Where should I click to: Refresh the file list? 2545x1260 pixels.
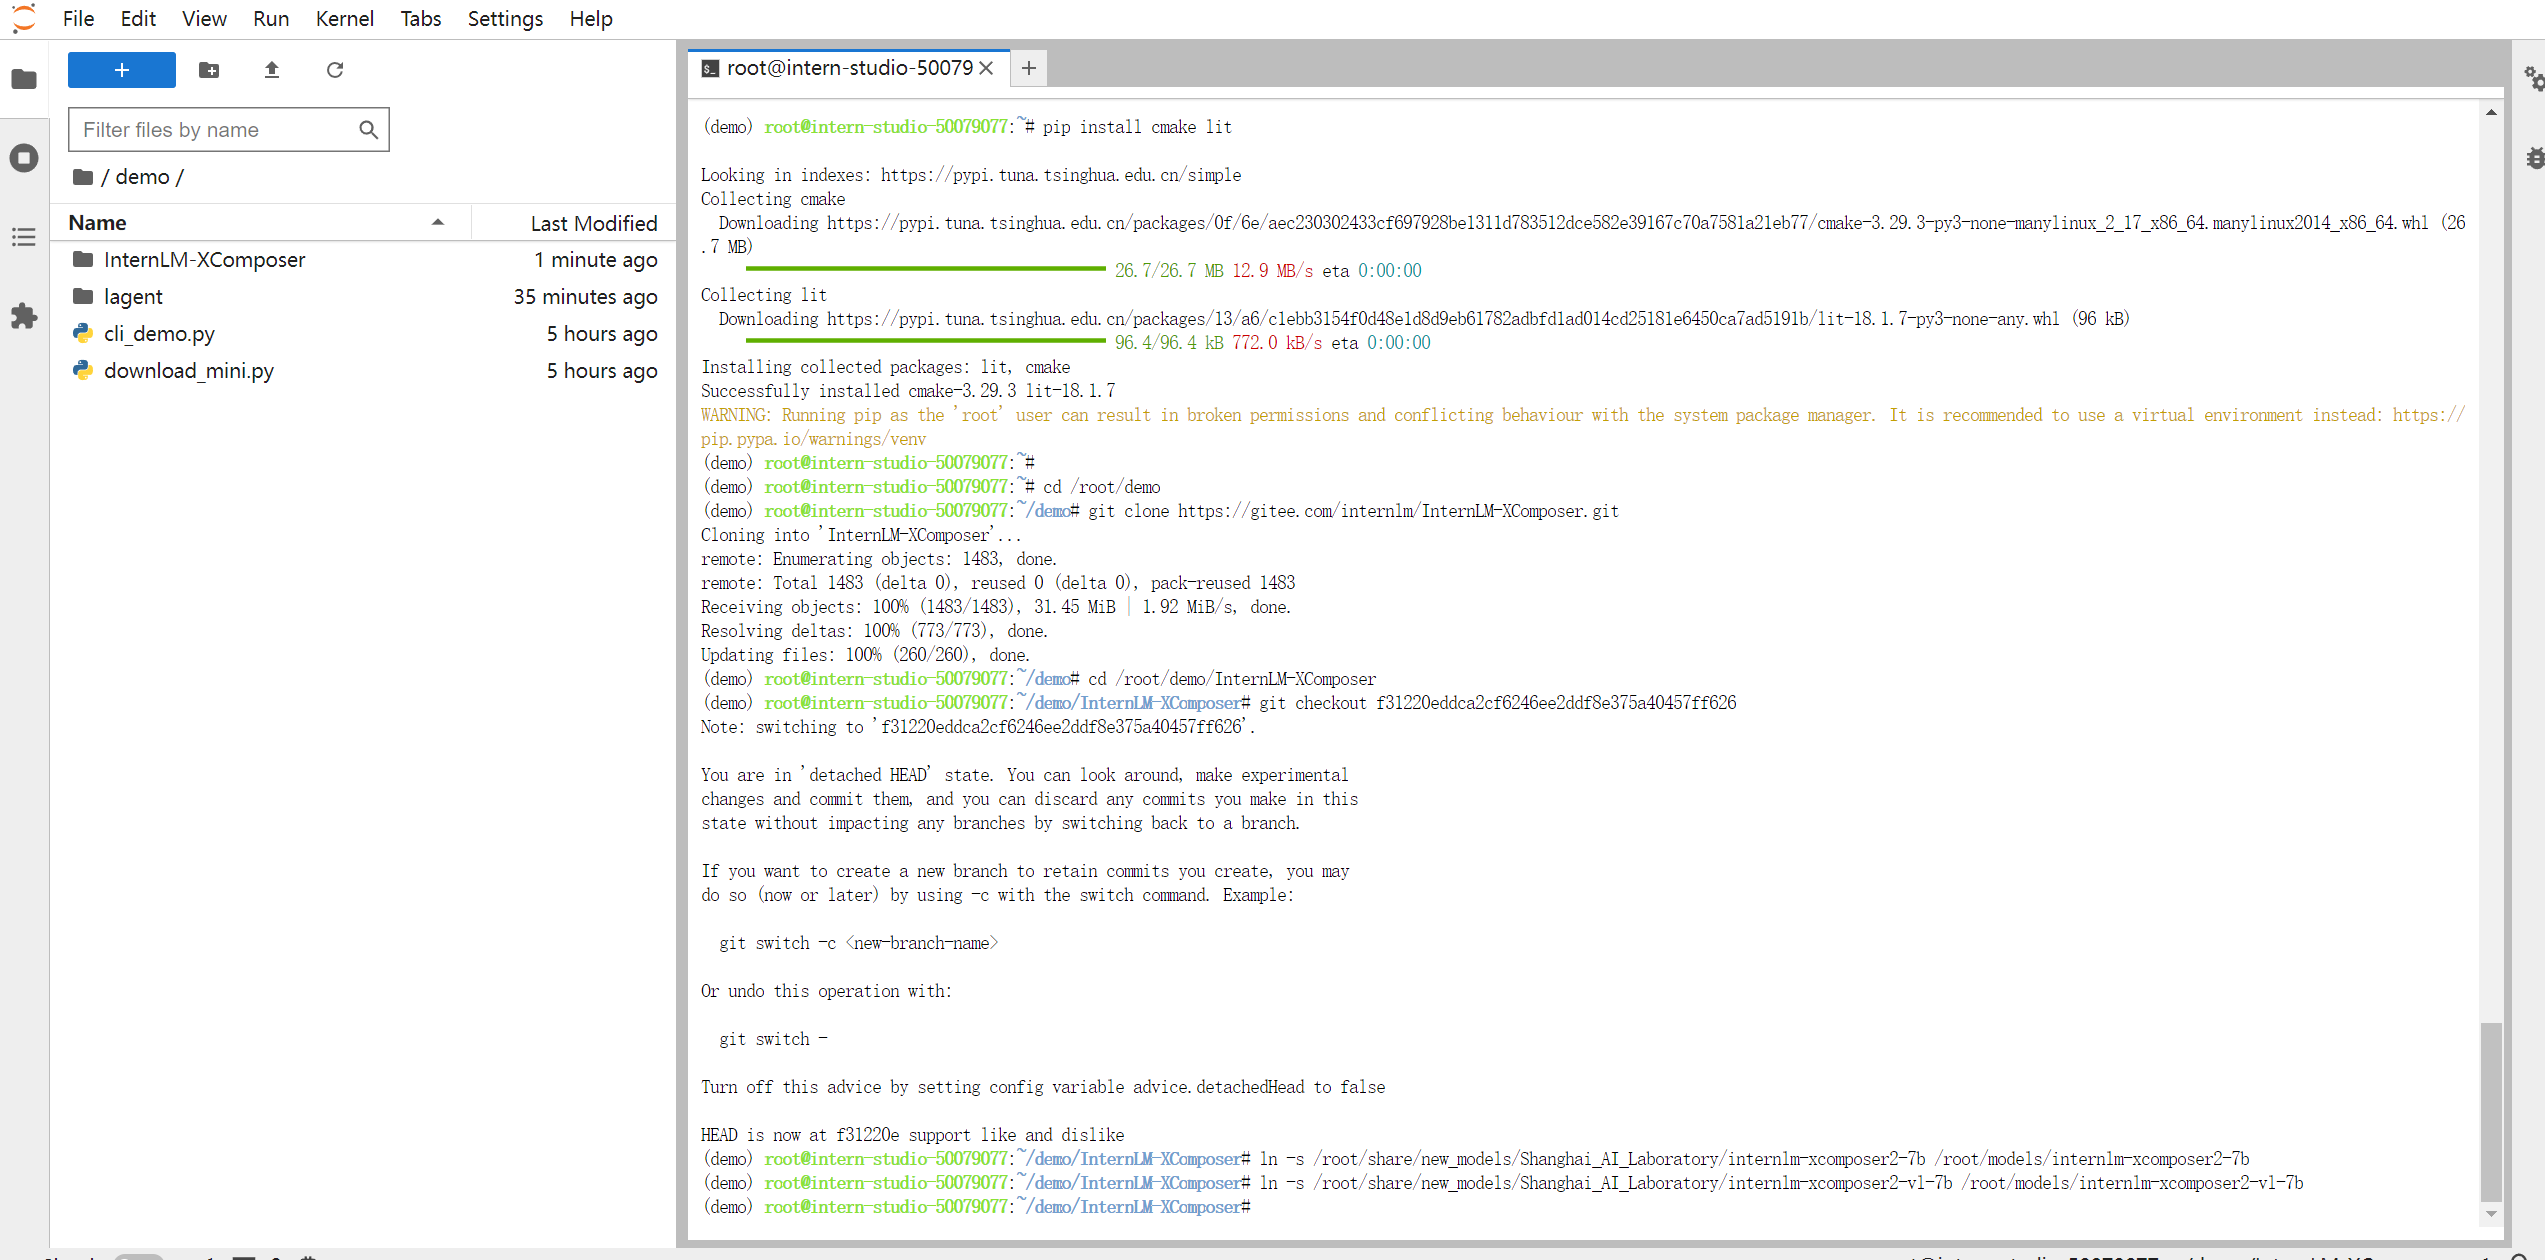pos(335,70)
